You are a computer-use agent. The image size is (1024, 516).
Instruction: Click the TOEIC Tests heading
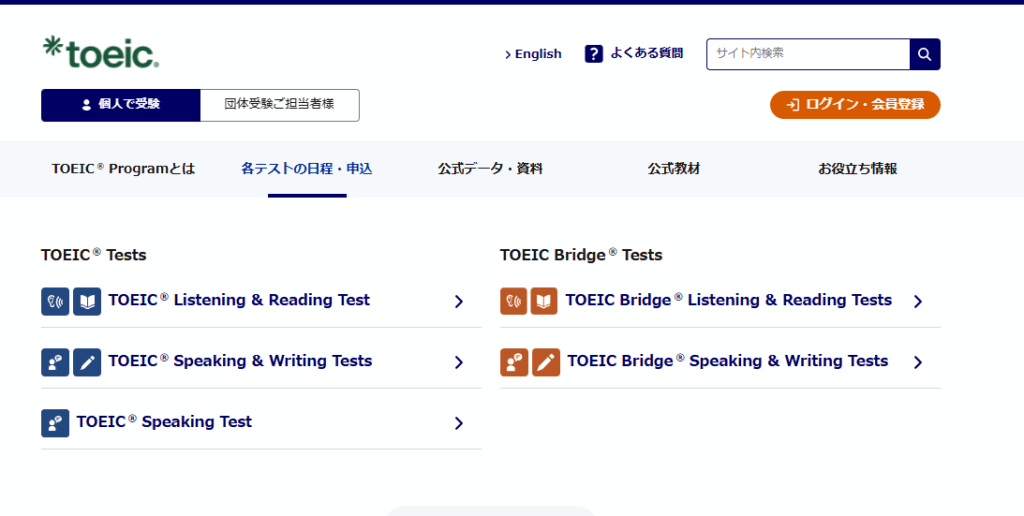click(93, 255)
